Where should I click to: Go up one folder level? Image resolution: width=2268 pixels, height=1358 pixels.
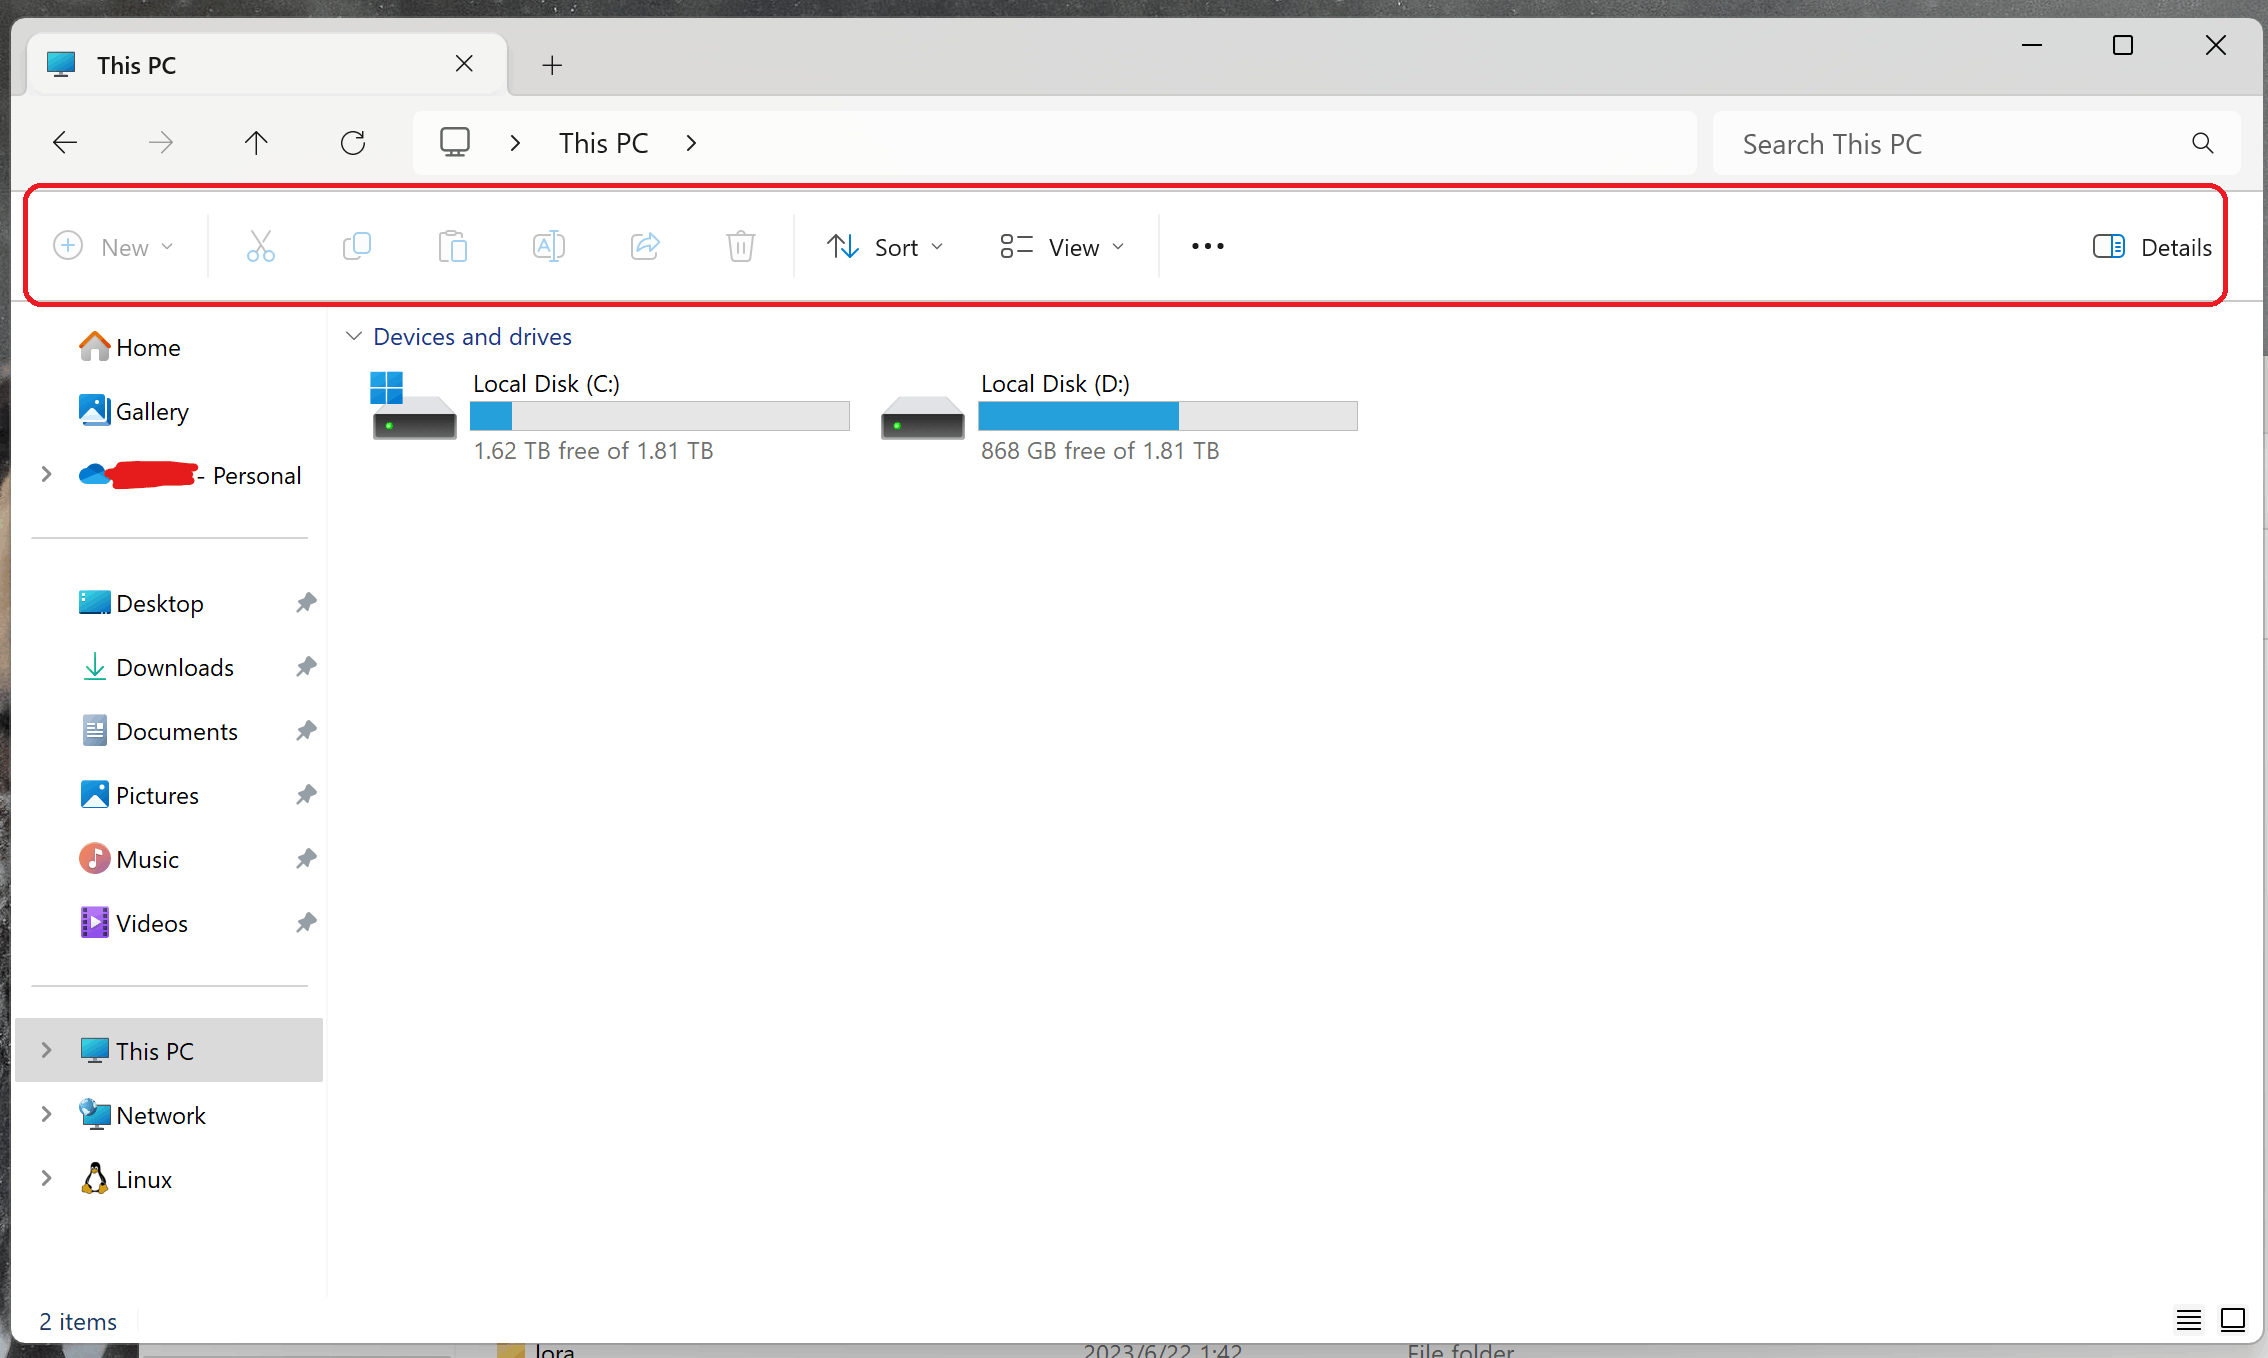coord(256,143)
